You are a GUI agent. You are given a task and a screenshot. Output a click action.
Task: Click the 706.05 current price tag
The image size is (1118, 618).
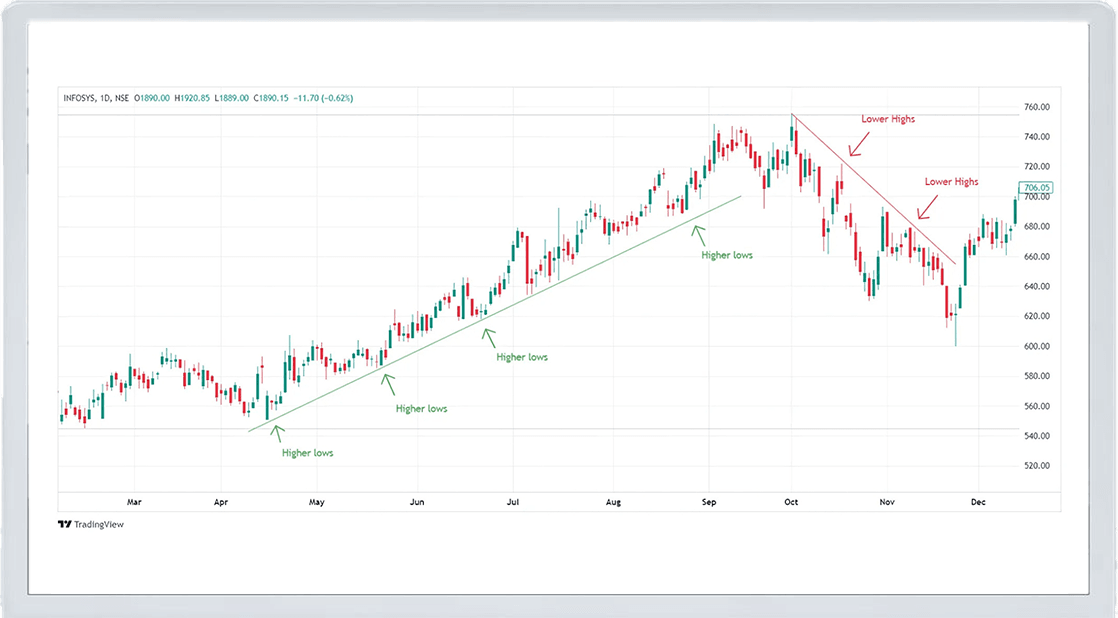(x=1036, y=188)
